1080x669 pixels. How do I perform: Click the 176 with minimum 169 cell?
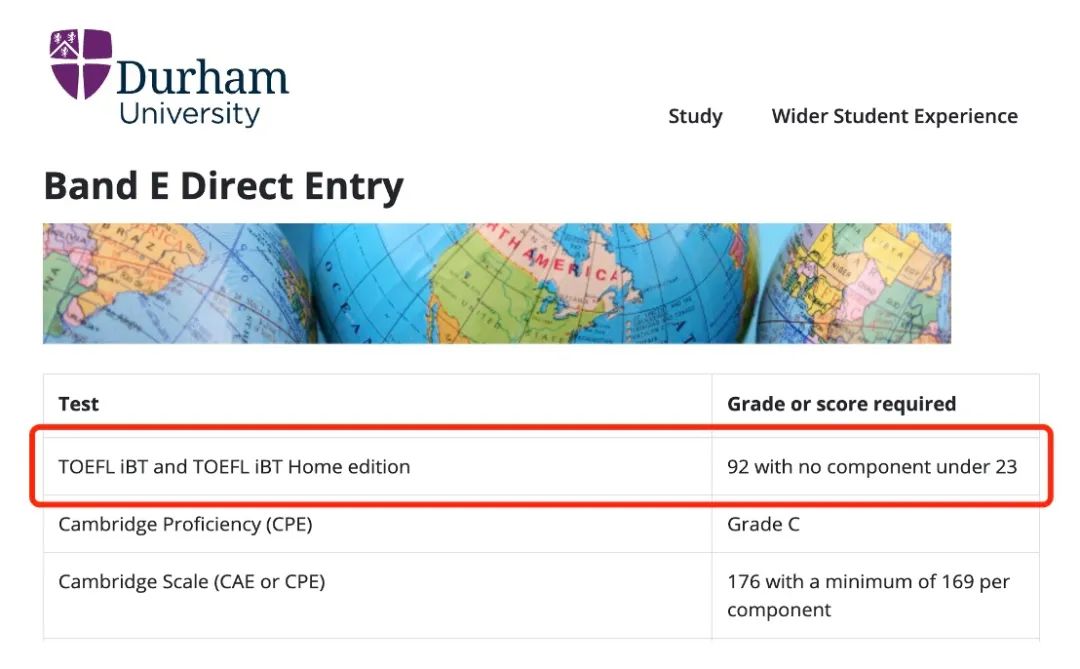click(x=875, y=596)
